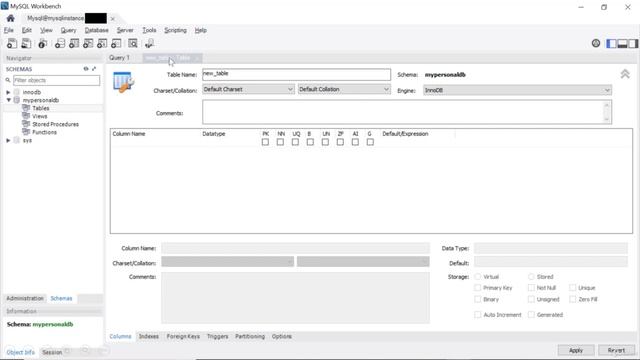Image resolution: width=640 pixels, height=360 pixels.
Task: Tick the B binary column checkbox
Action: pos(310,142)
